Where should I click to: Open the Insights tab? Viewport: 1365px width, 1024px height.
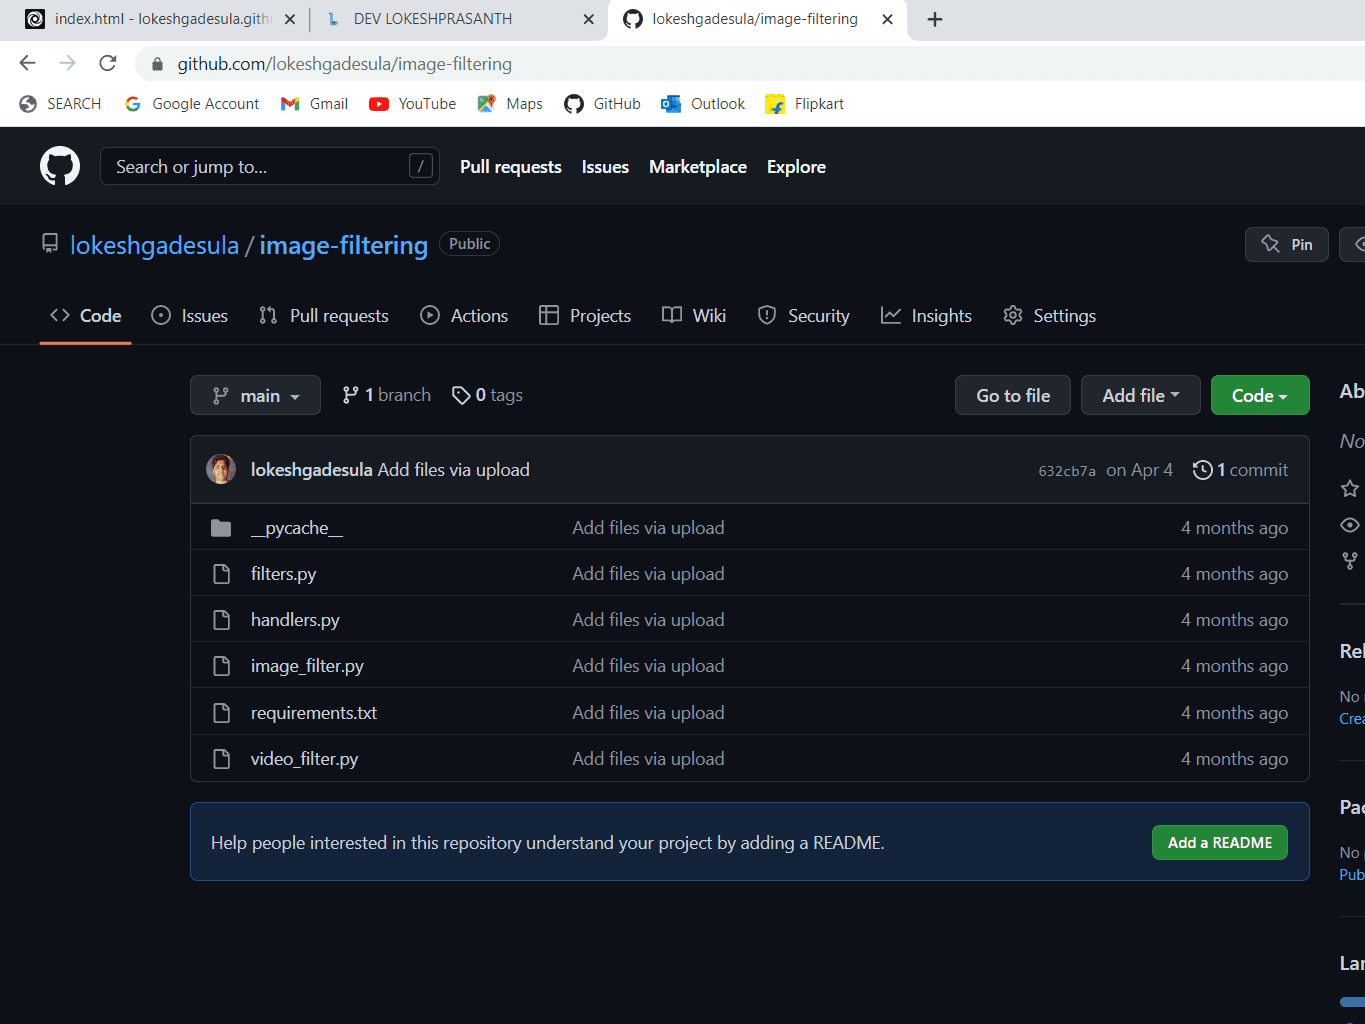[926, 315]
